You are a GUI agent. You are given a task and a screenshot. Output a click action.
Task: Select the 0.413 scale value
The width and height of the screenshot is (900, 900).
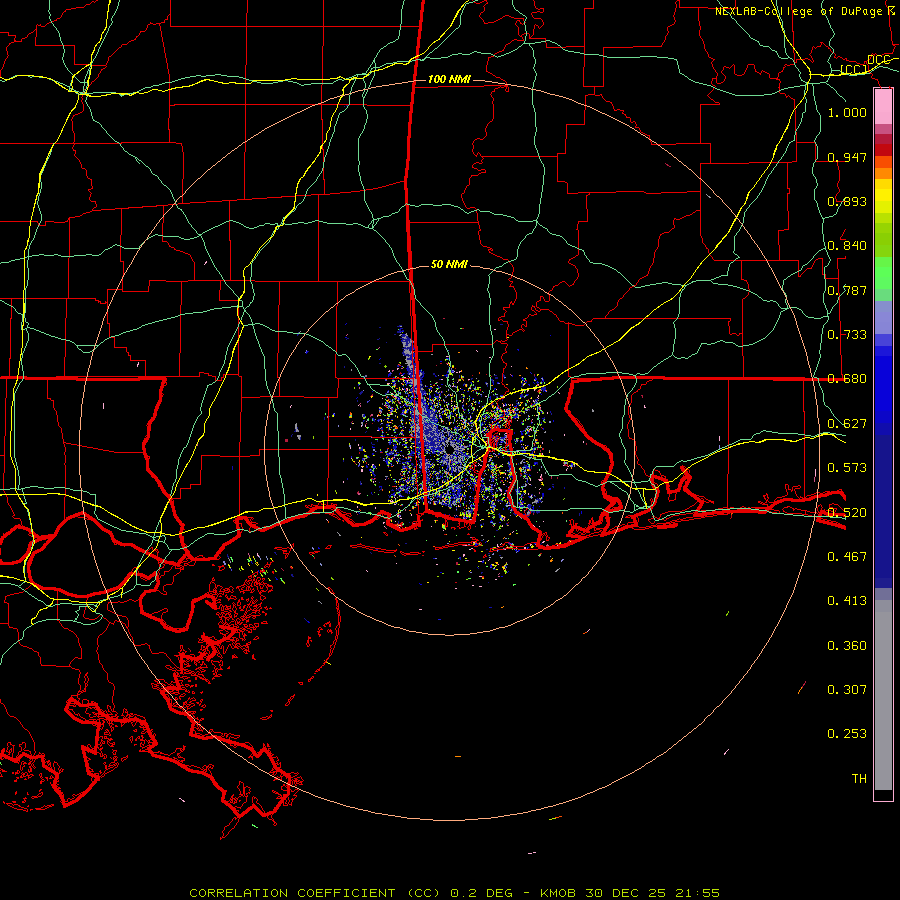click(847, 601)
